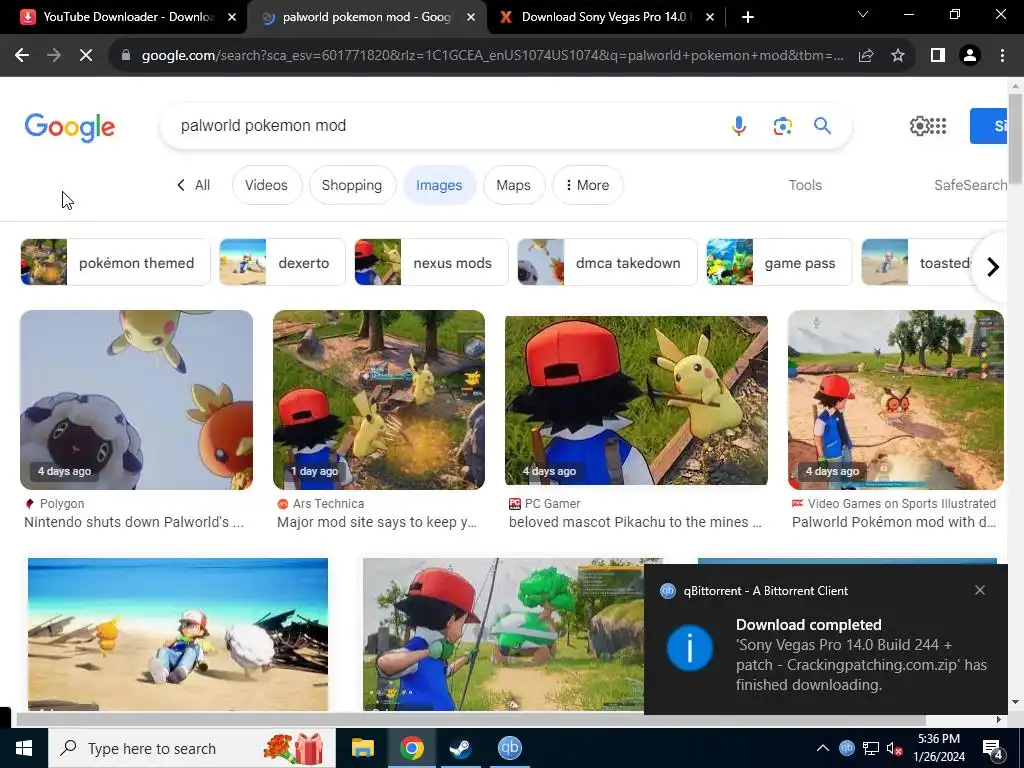
Task: Open qBittorrent from the taskbar
Action: click(509, 748)
